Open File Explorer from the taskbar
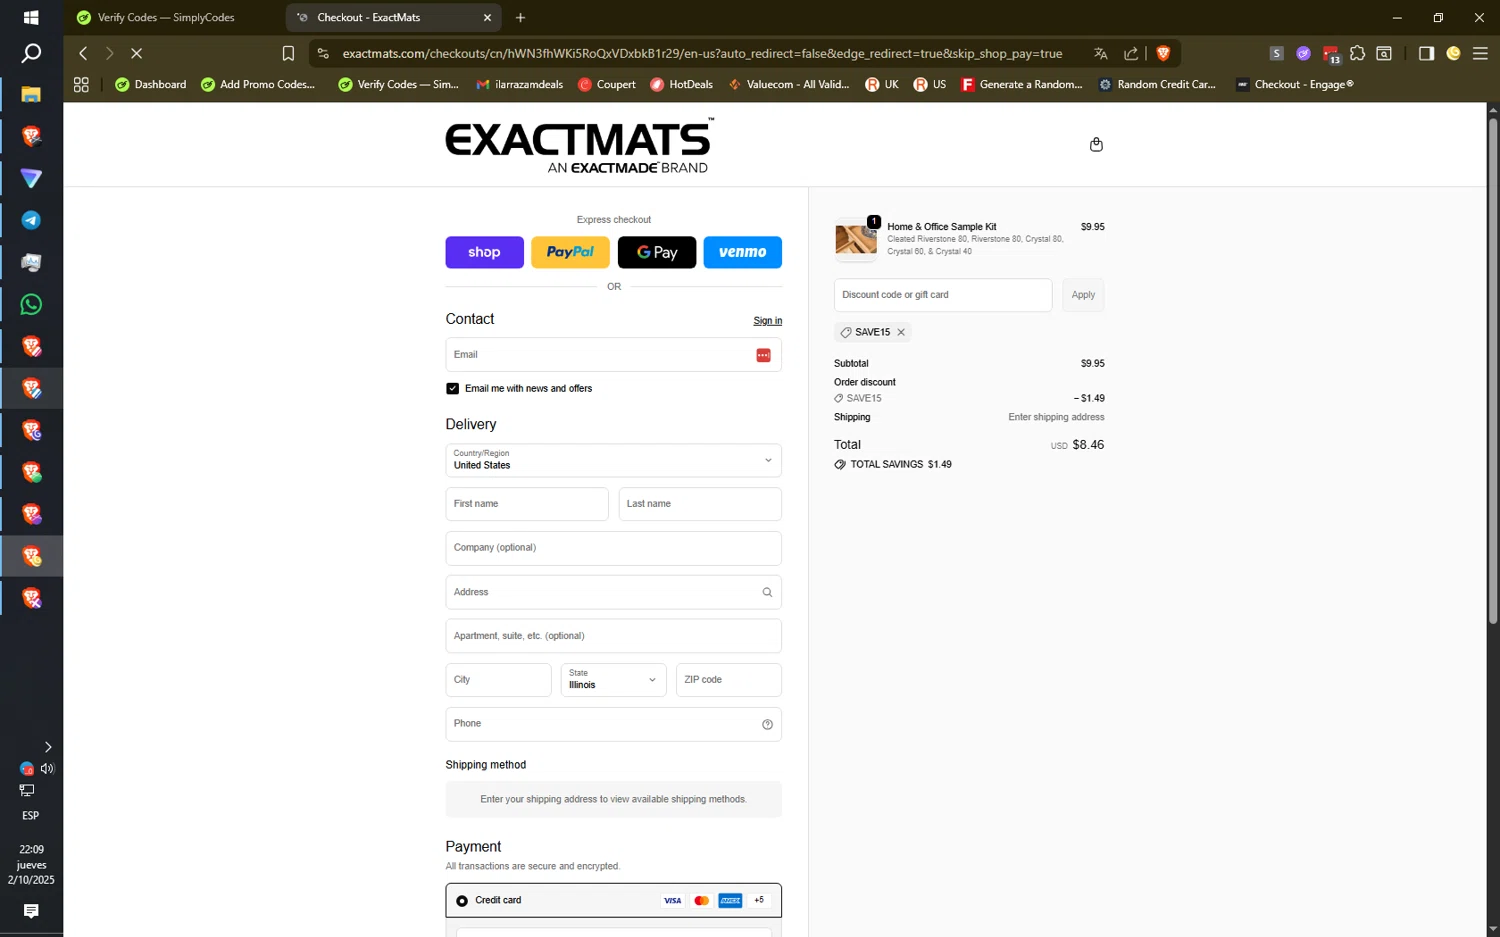 pos(31,95)
